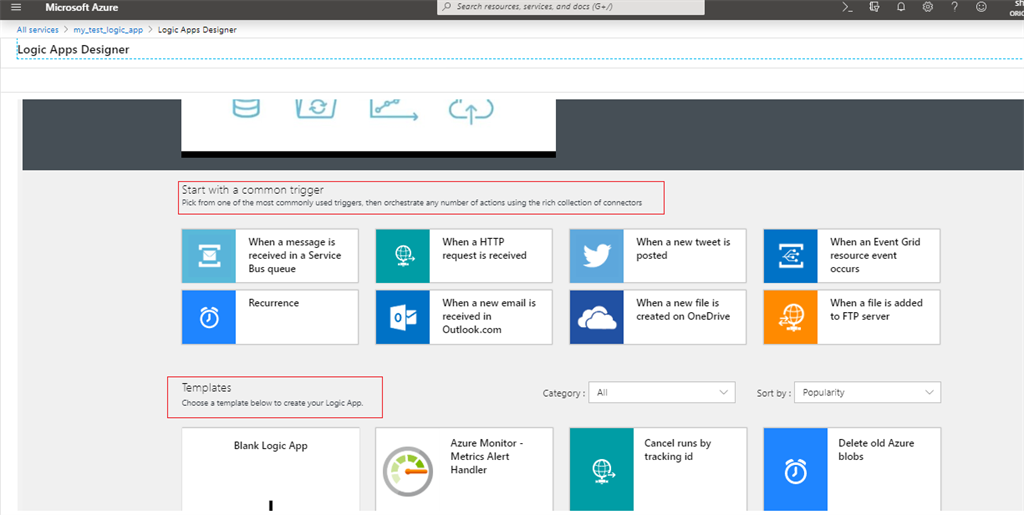Open the notifications bell
1024x515 pixels.
[x=901, y=7]
